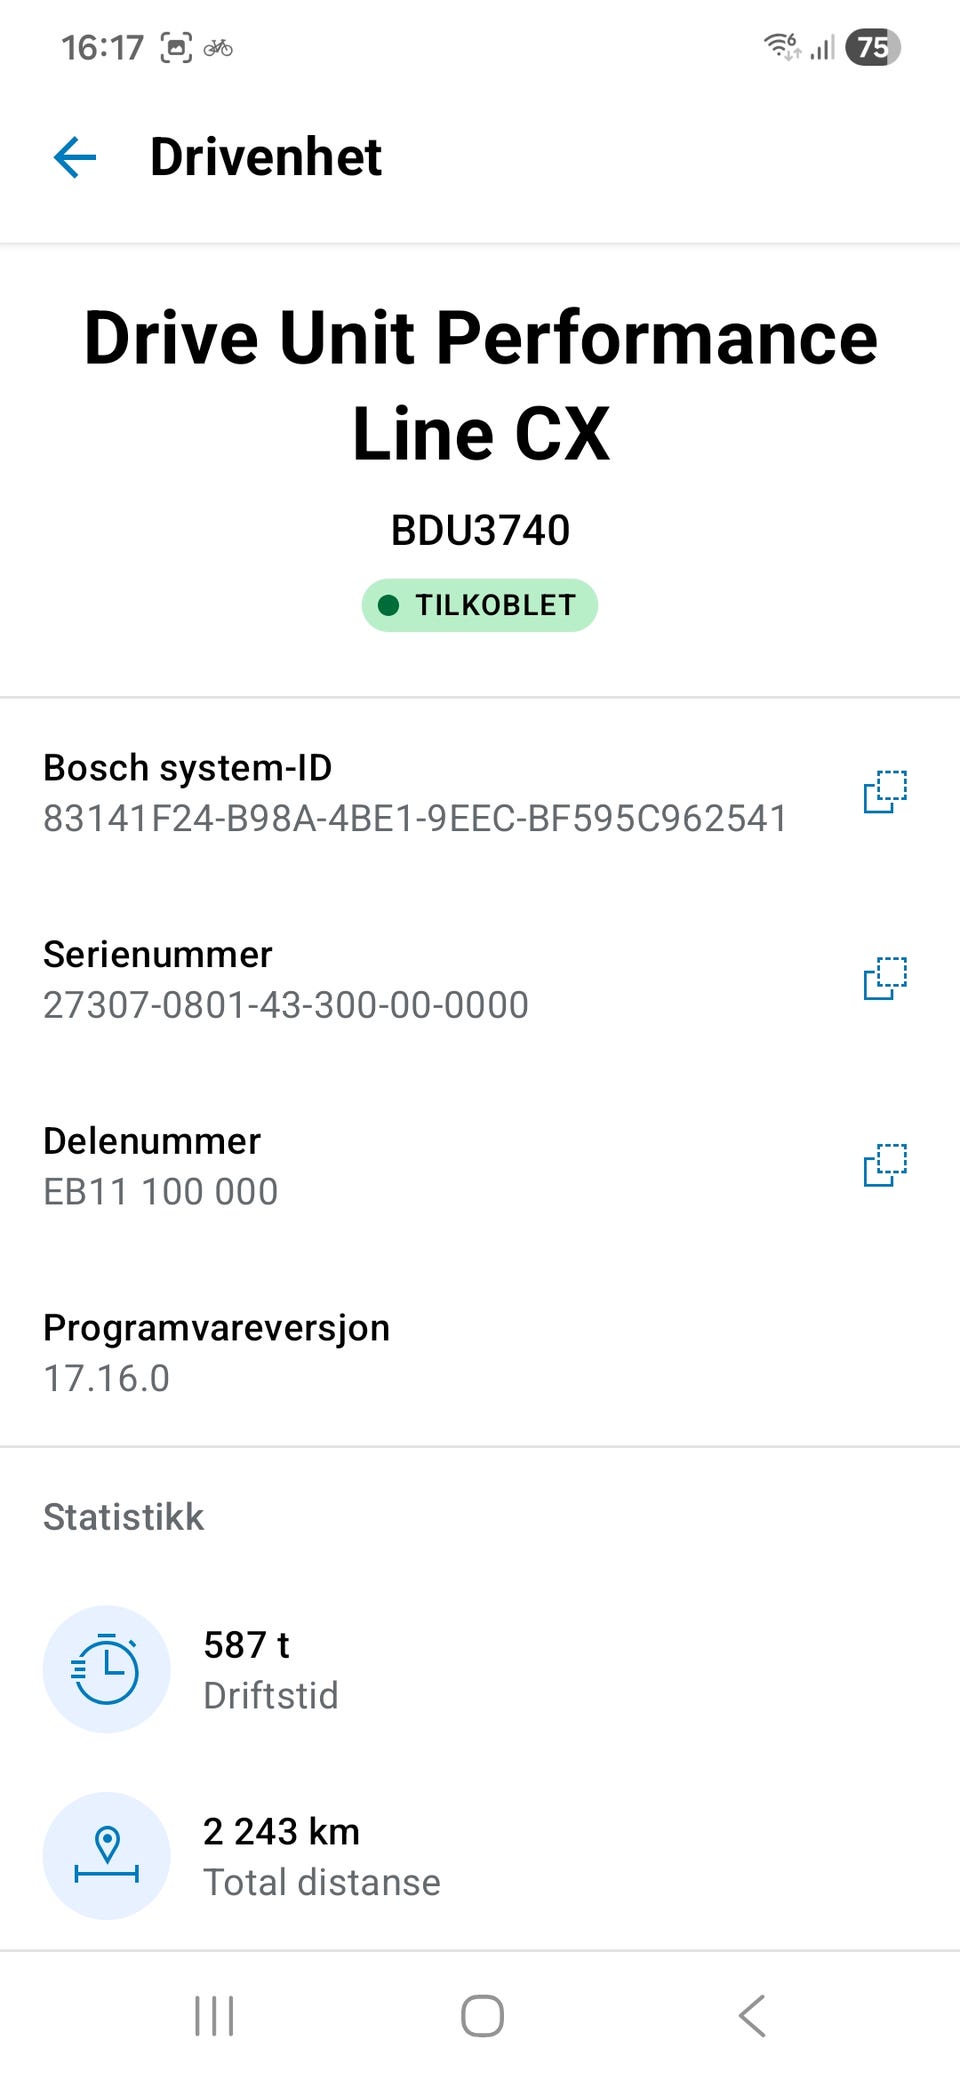Tap the battery indicator in status bar
The image size is (960, 2080).
click(873, 47)
